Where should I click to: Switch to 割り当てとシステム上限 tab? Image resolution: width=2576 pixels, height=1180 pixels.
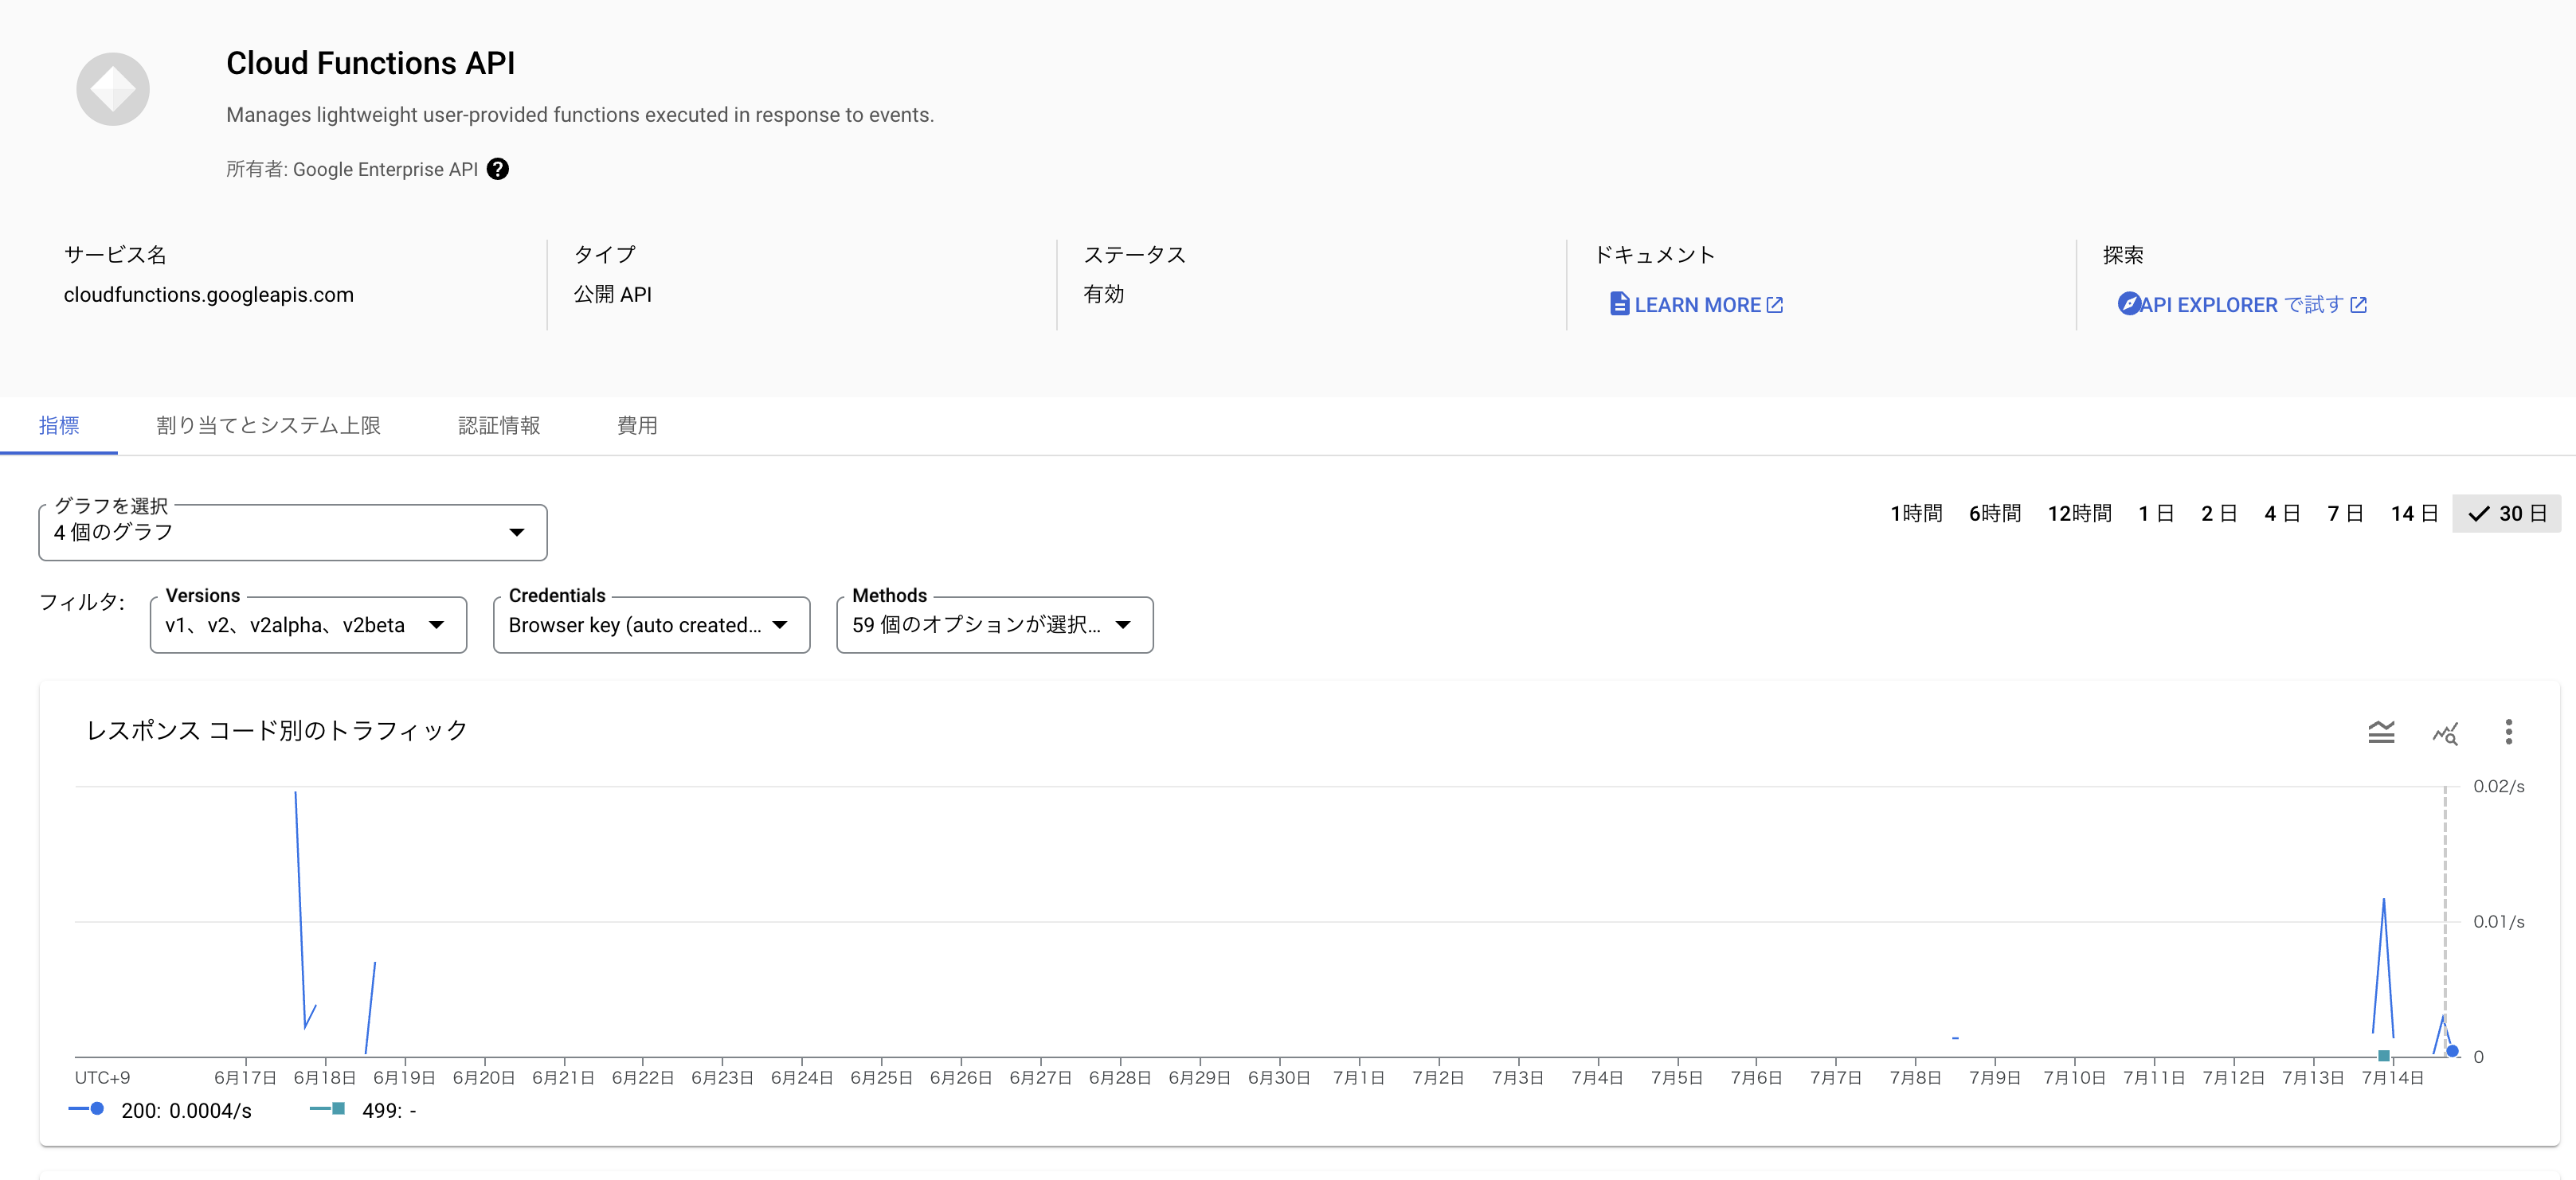point(268,425)
